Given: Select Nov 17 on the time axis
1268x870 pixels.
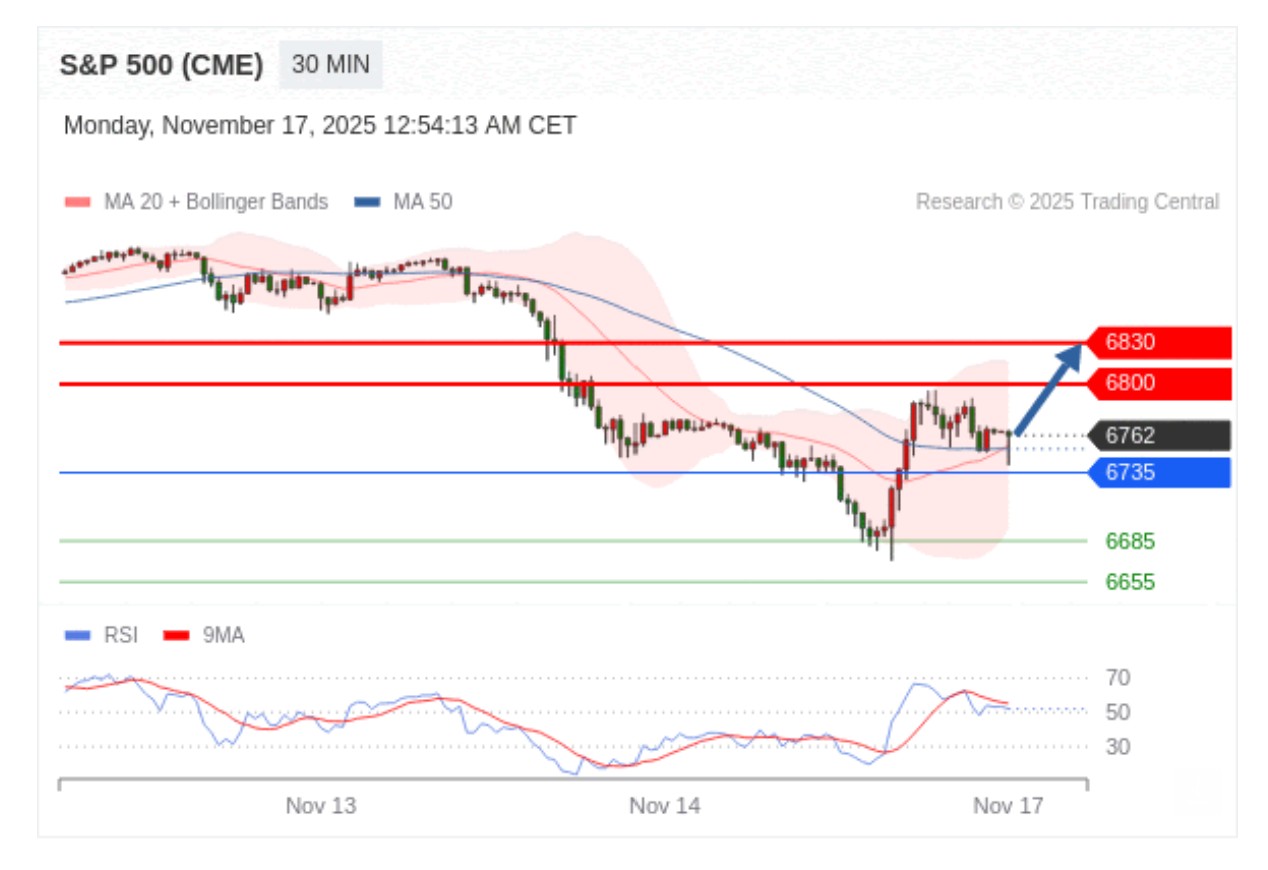Looking at the screenshot, I should tap(1008, 806).
